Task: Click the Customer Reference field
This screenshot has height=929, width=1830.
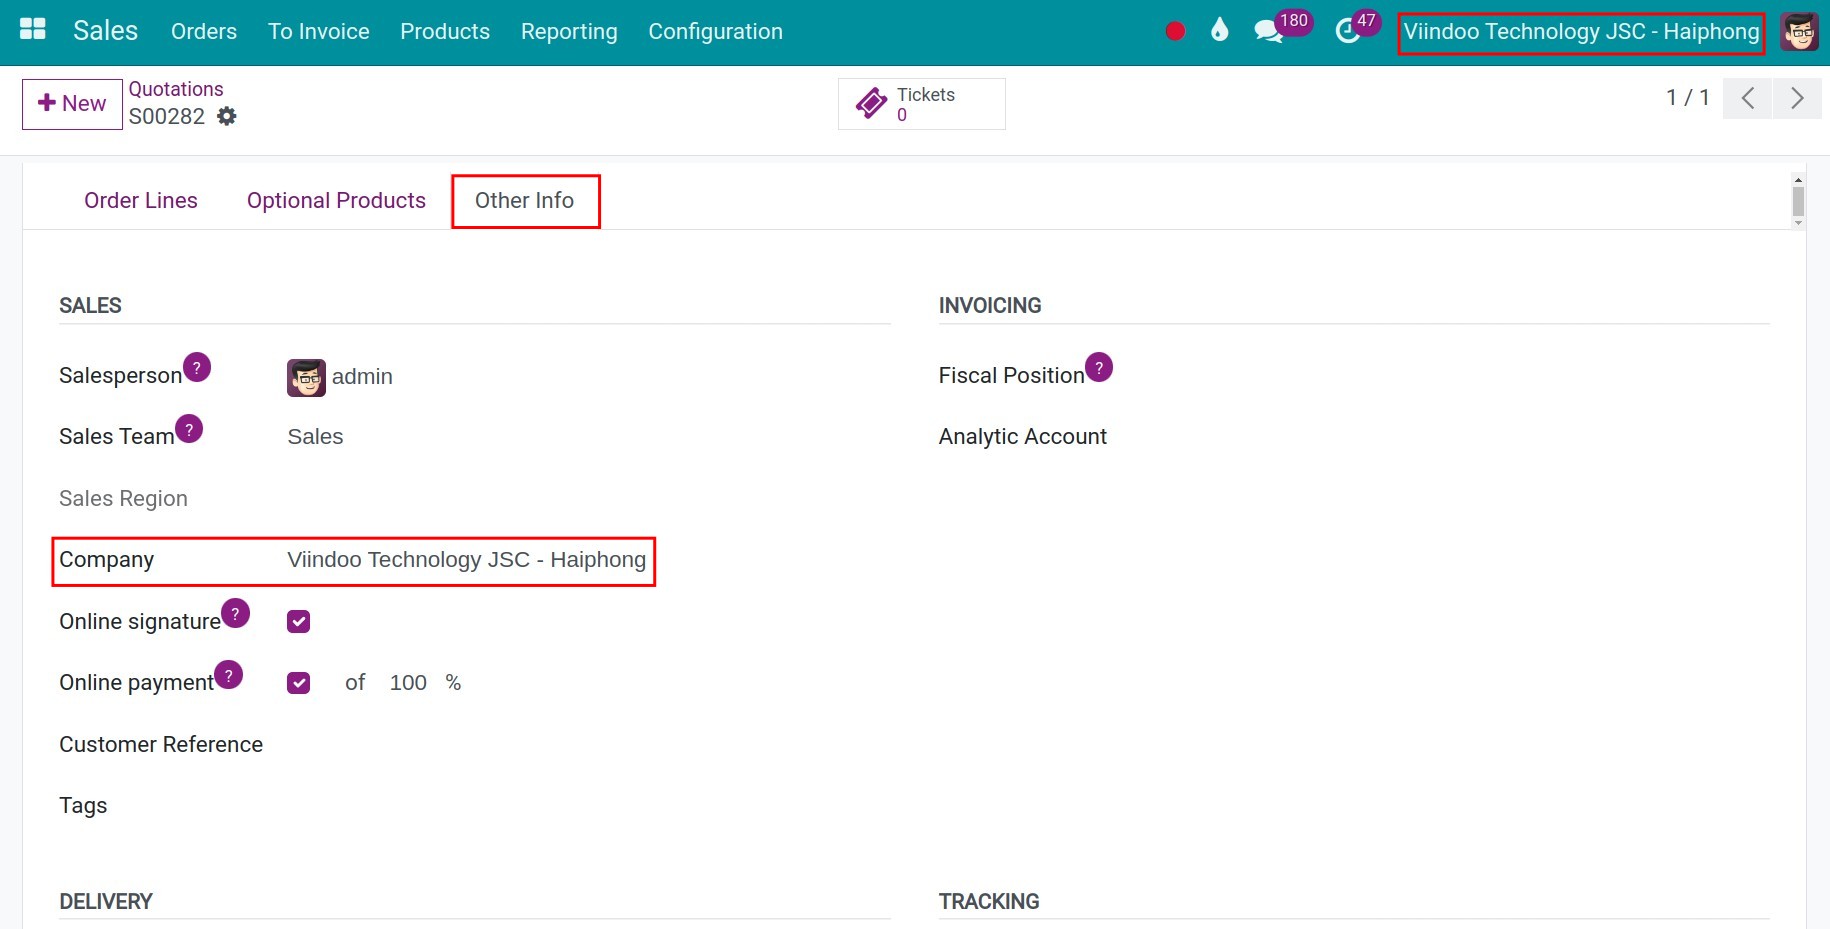Action: [x=588, y=745]
